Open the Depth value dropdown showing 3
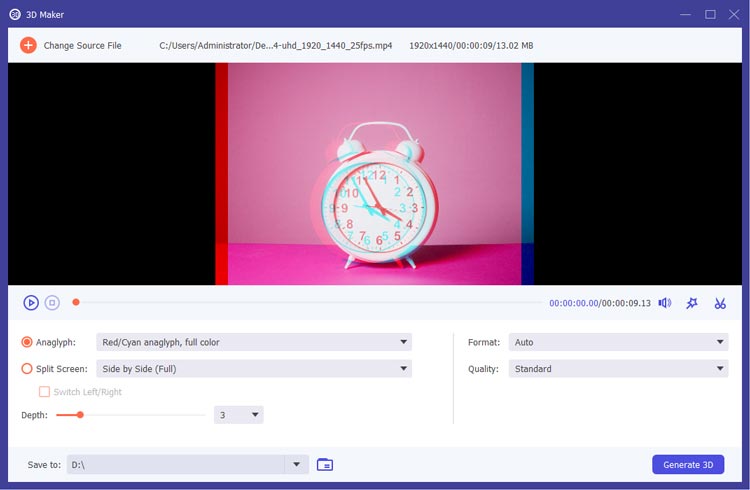 [x=238, y=415]
